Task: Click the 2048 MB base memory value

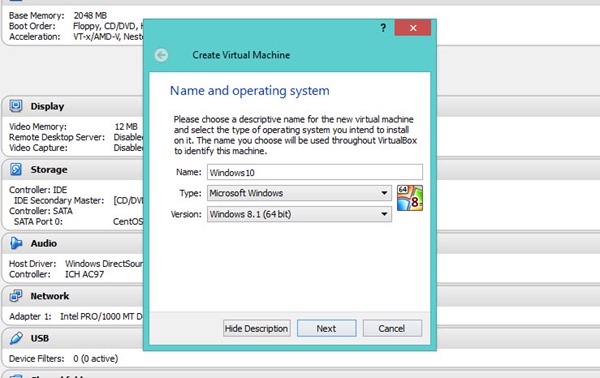Action: [90, 16]
